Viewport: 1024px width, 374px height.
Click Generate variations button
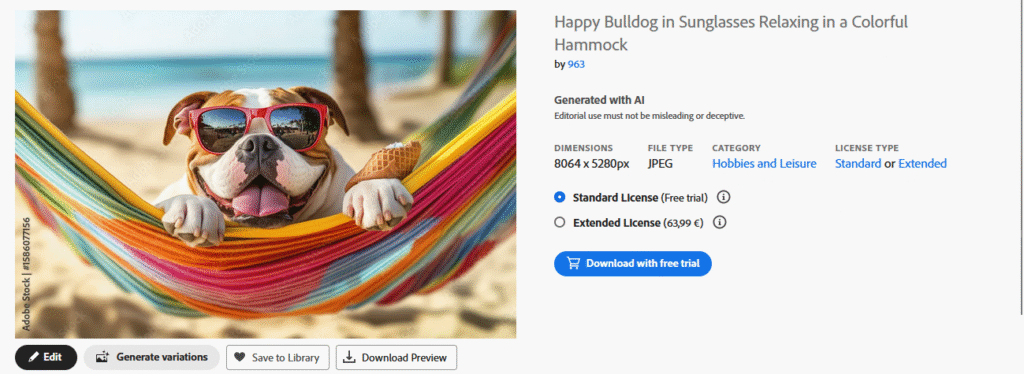click(x=152, y=357)
